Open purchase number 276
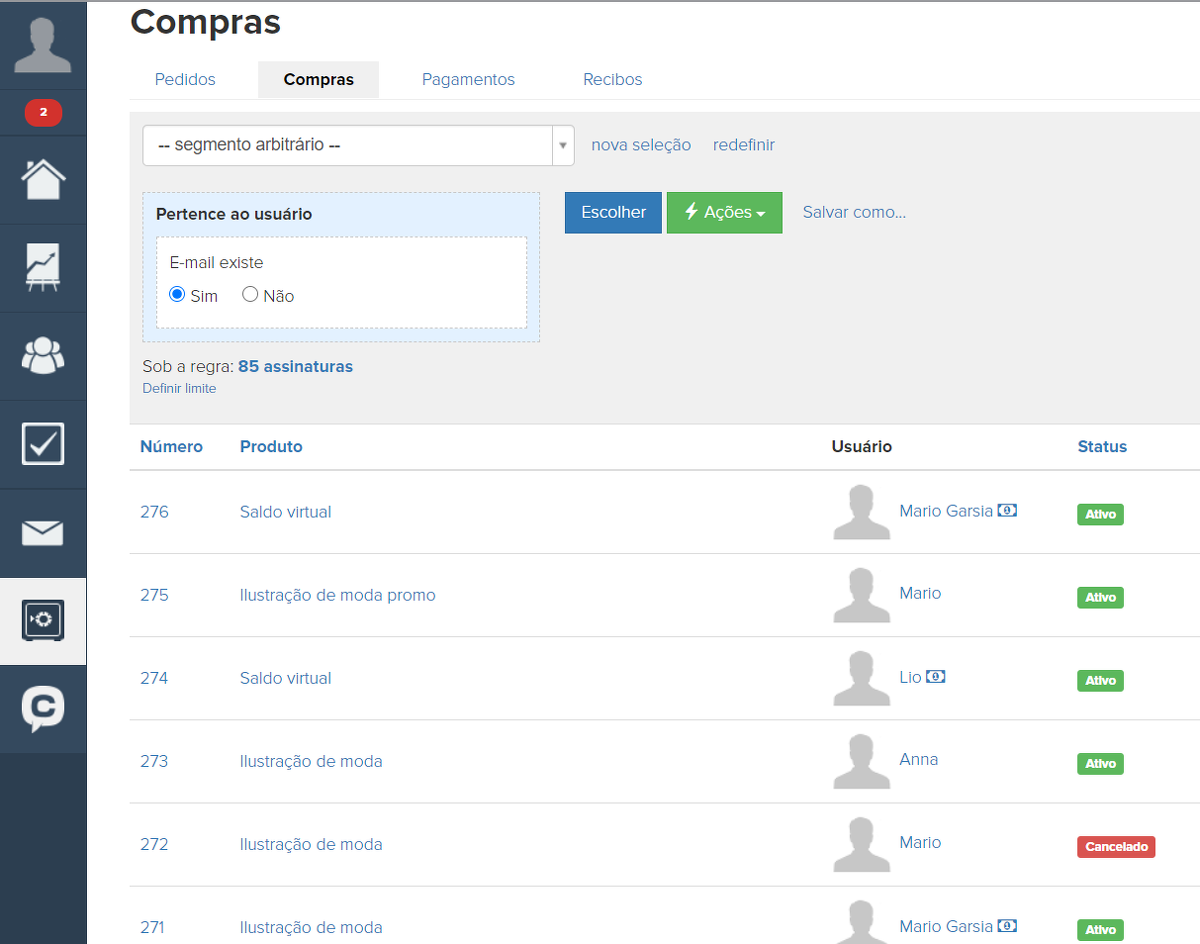This screenshot has width=1200, height=944. [154, 512]
